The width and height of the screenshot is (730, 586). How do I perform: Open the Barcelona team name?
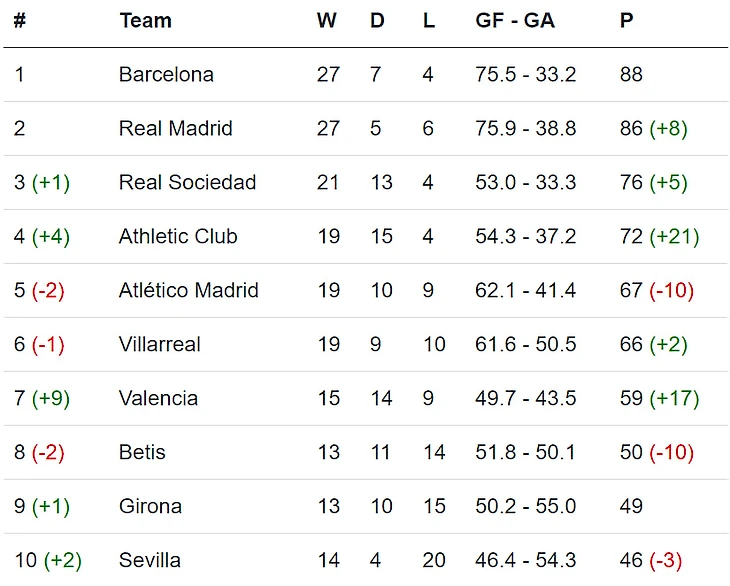pyautogui.click(x=166, y=75)
